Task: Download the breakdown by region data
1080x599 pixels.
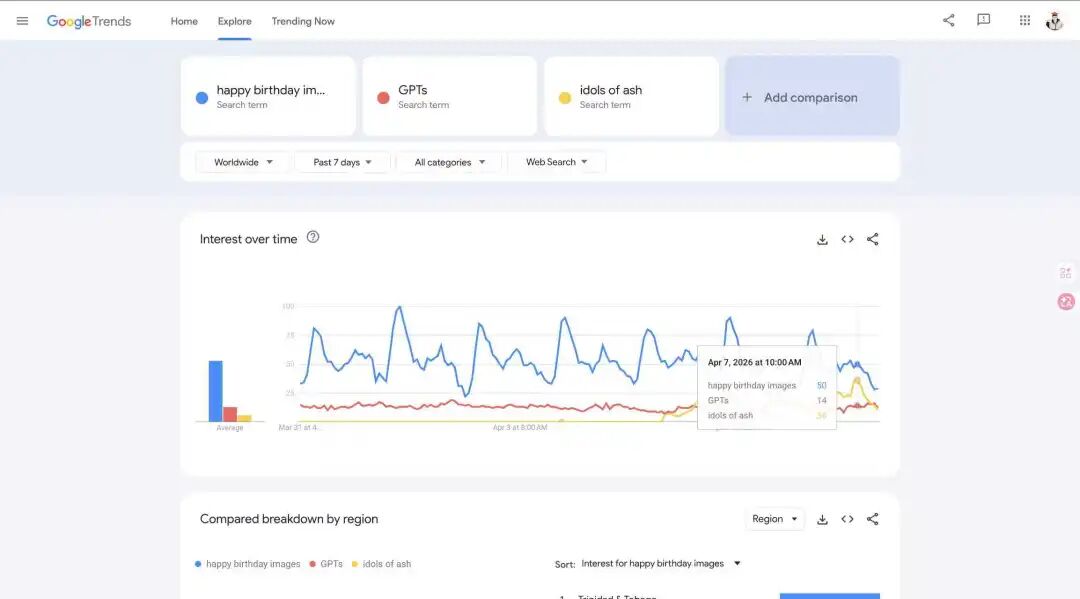Action: (x=822, y=519)
